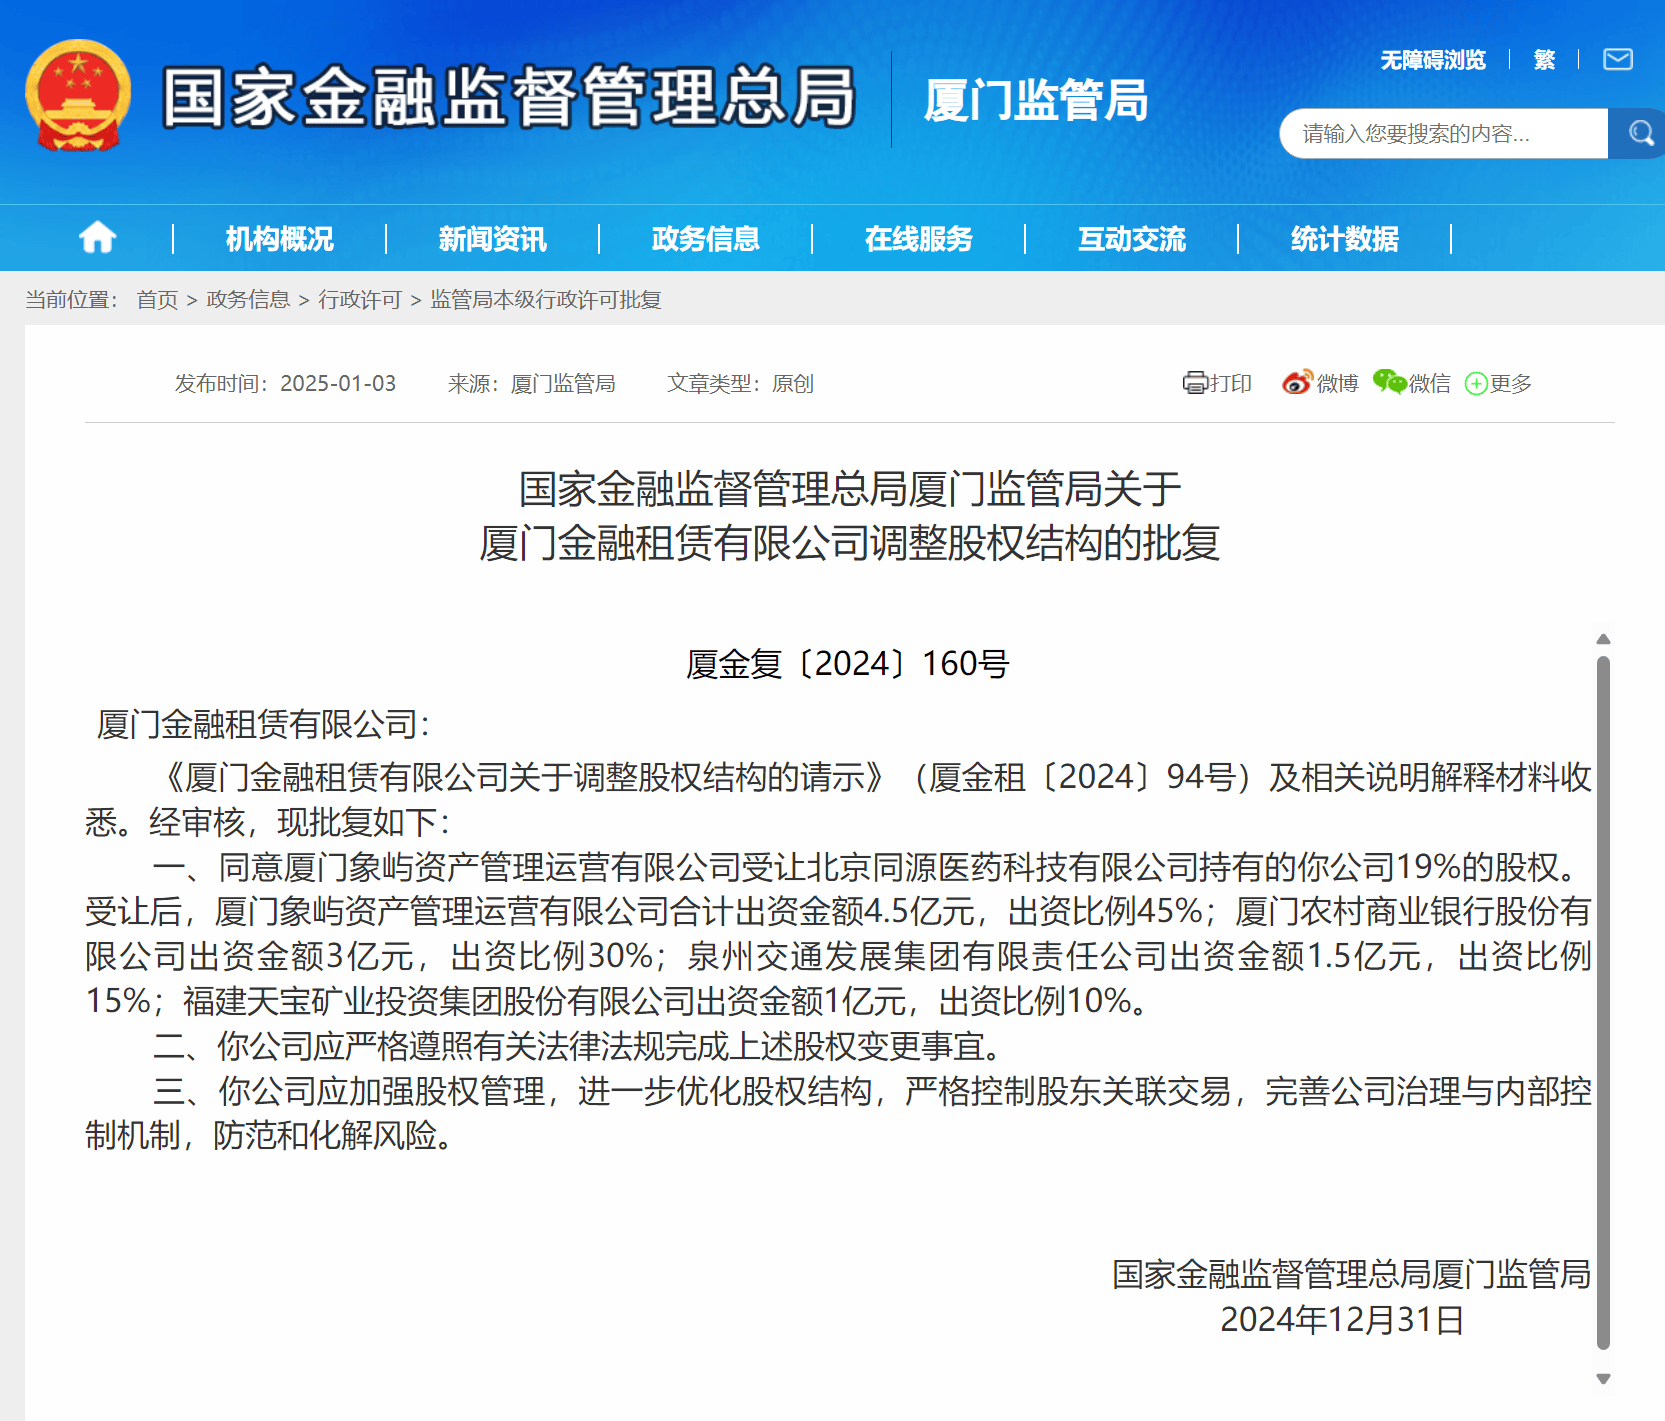Click 监管局本级行政许可批复 breadcrumb link
The image size is (1665, 1421).
coord(545,300)
